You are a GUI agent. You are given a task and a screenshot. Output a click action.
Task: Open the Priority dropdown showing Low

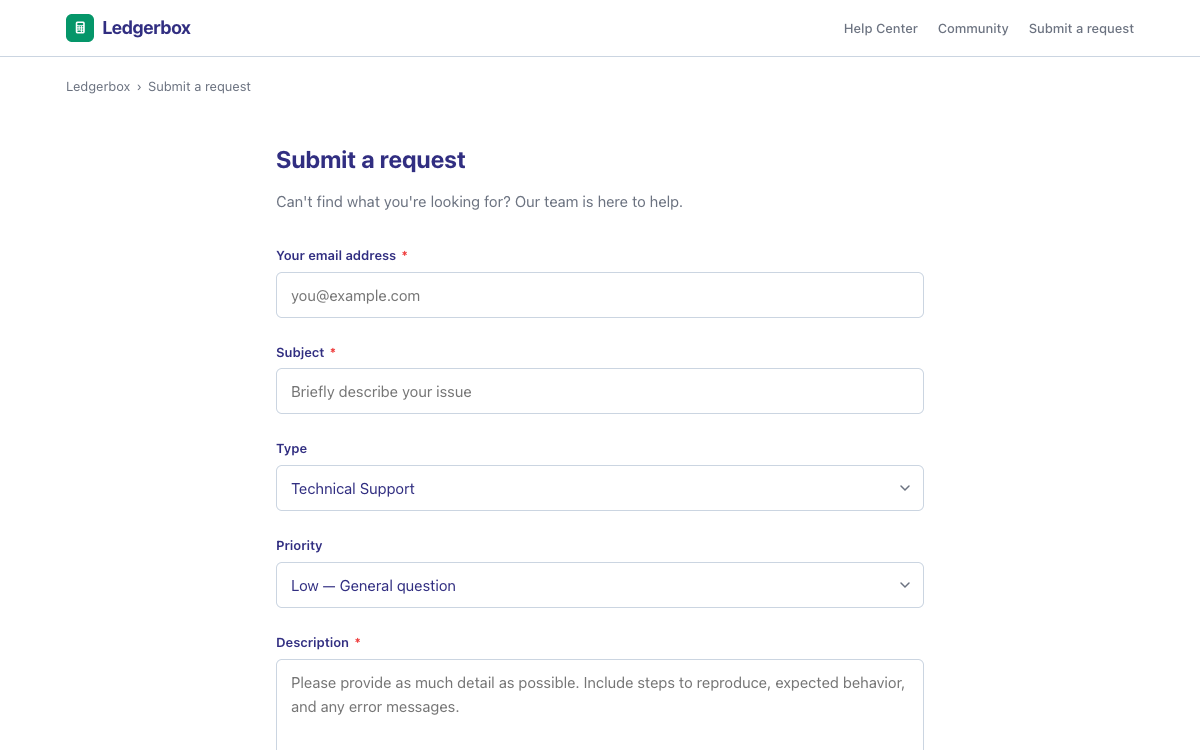(600, 585)
